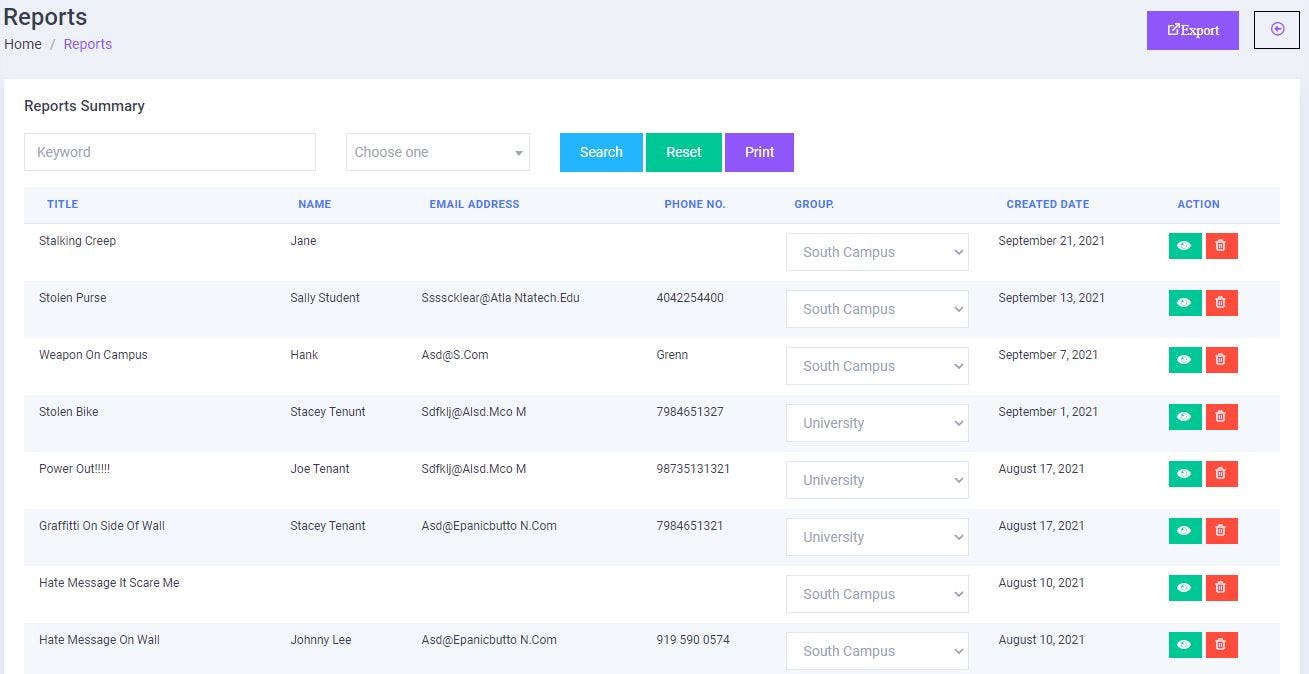Viewport: 1309px width, 674px height.
Task: View Sally Student's Stolen Purse report
Action: click(1185, 302)
